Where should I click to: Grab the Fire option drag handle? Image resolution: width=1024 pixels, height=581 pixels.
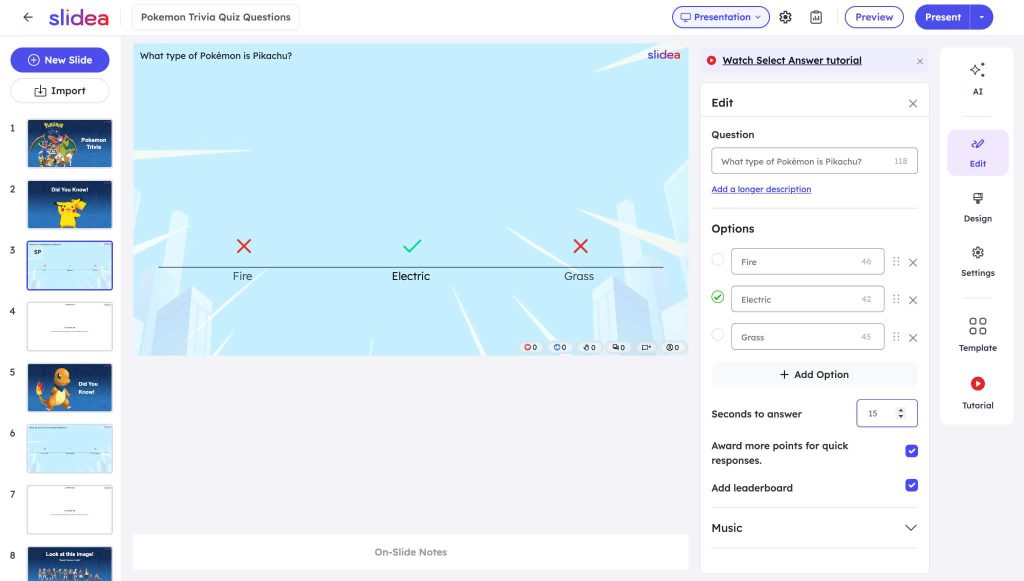pyautogui.click(x=896, y=261)
